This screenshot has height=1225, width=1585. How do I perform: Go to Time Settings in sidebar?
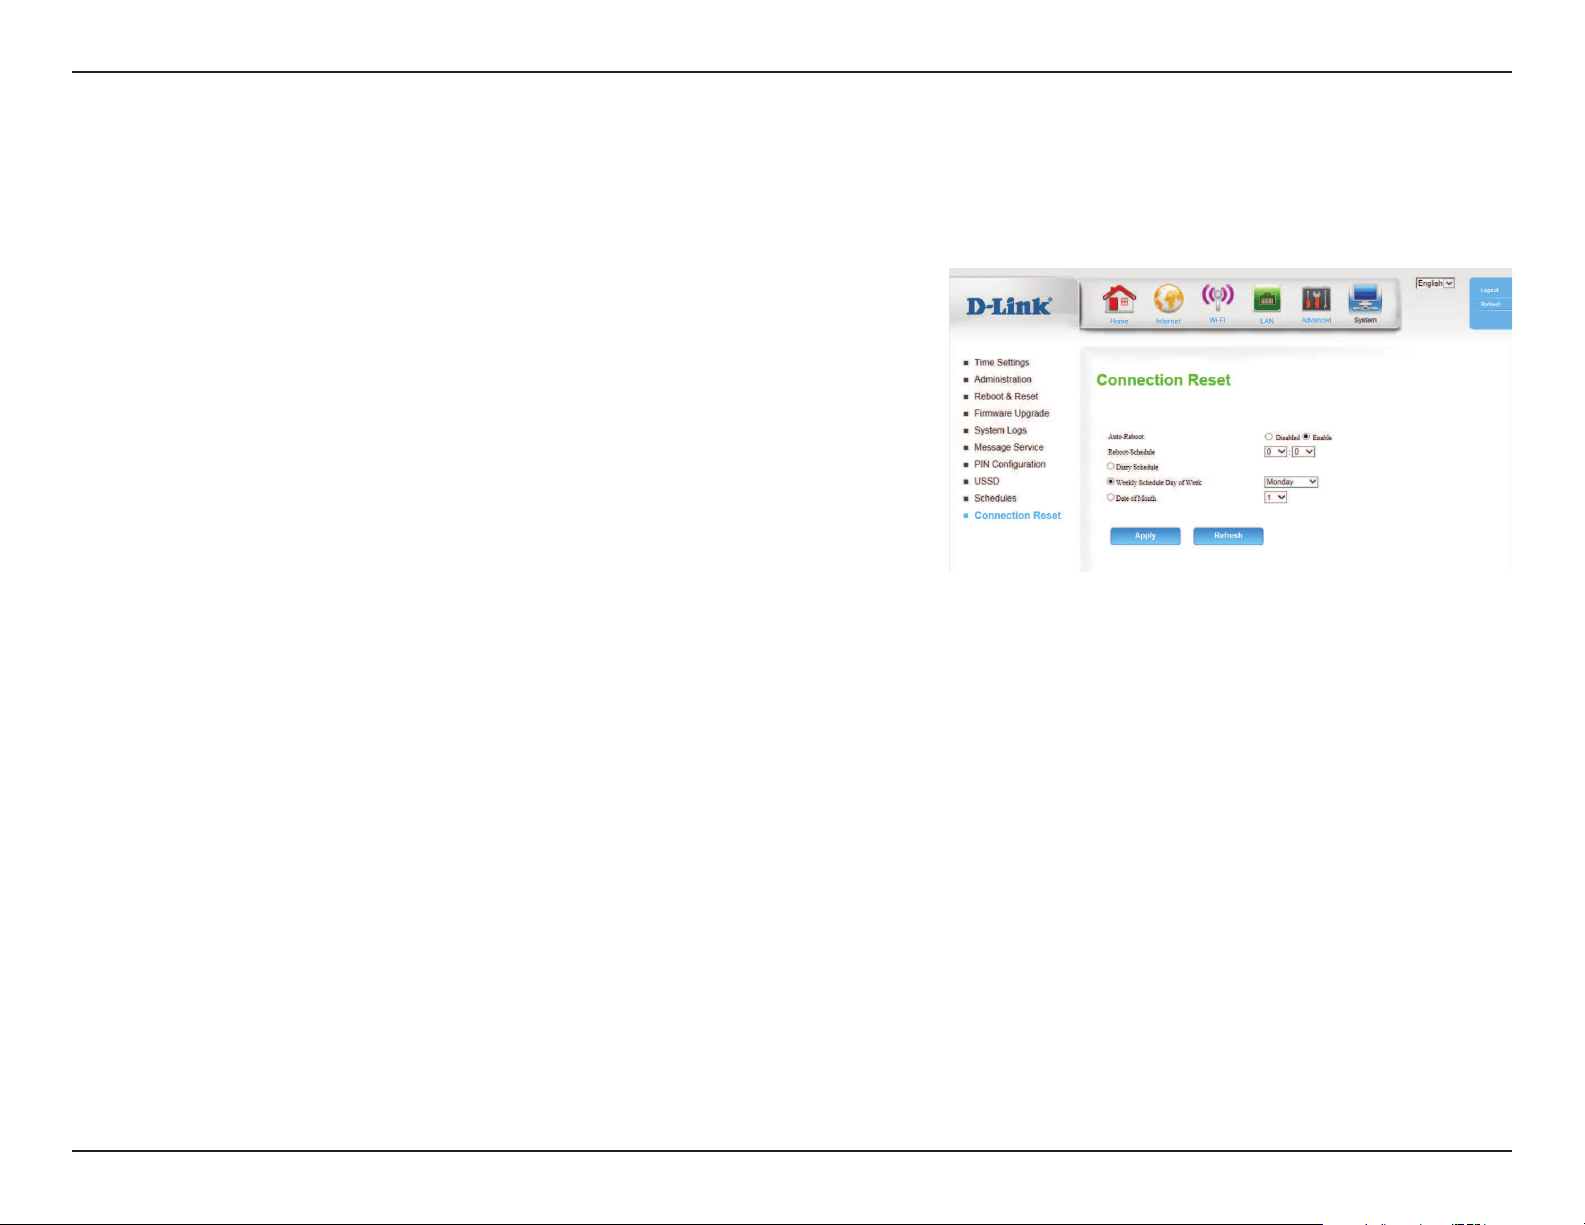(1002, 362)
